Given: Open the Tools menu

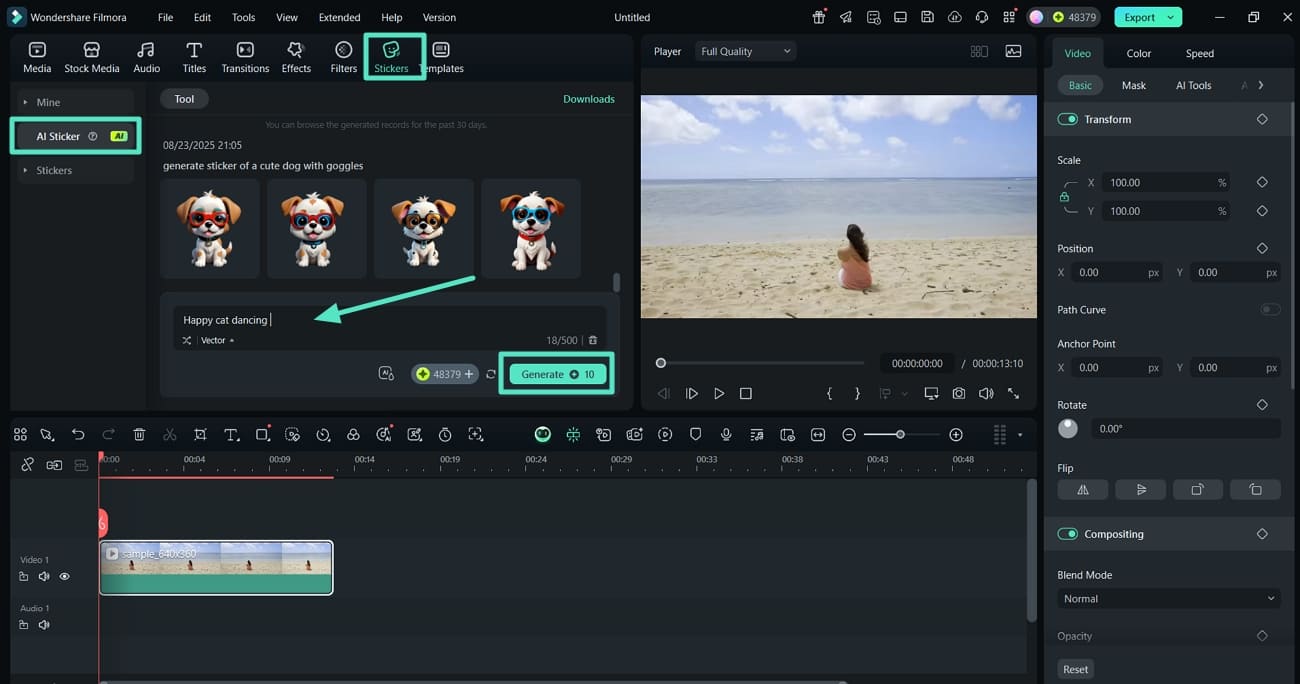Looking at the screenshot, I should point(243,17).
